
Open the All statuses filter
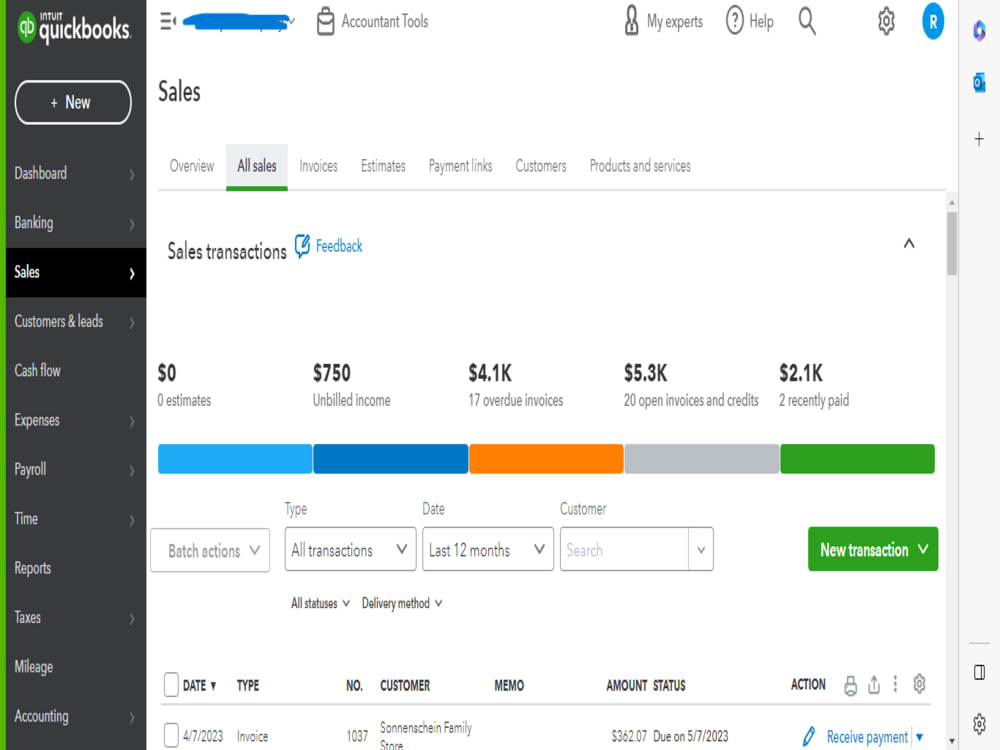pyautogui.click(x=318, y=602)
